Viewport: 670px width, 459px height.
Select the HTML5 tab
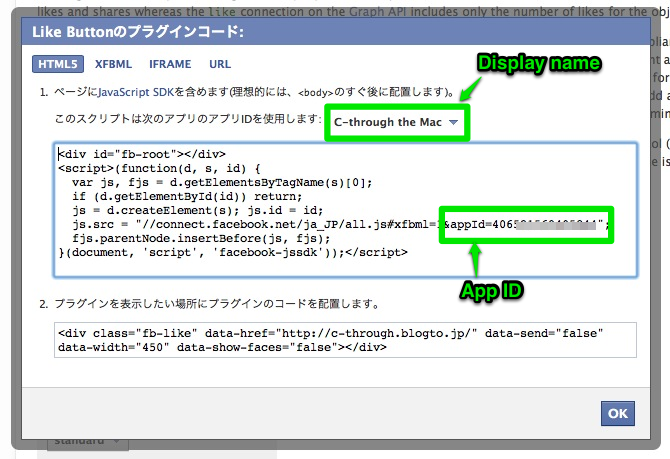click(x=58, y=64)
